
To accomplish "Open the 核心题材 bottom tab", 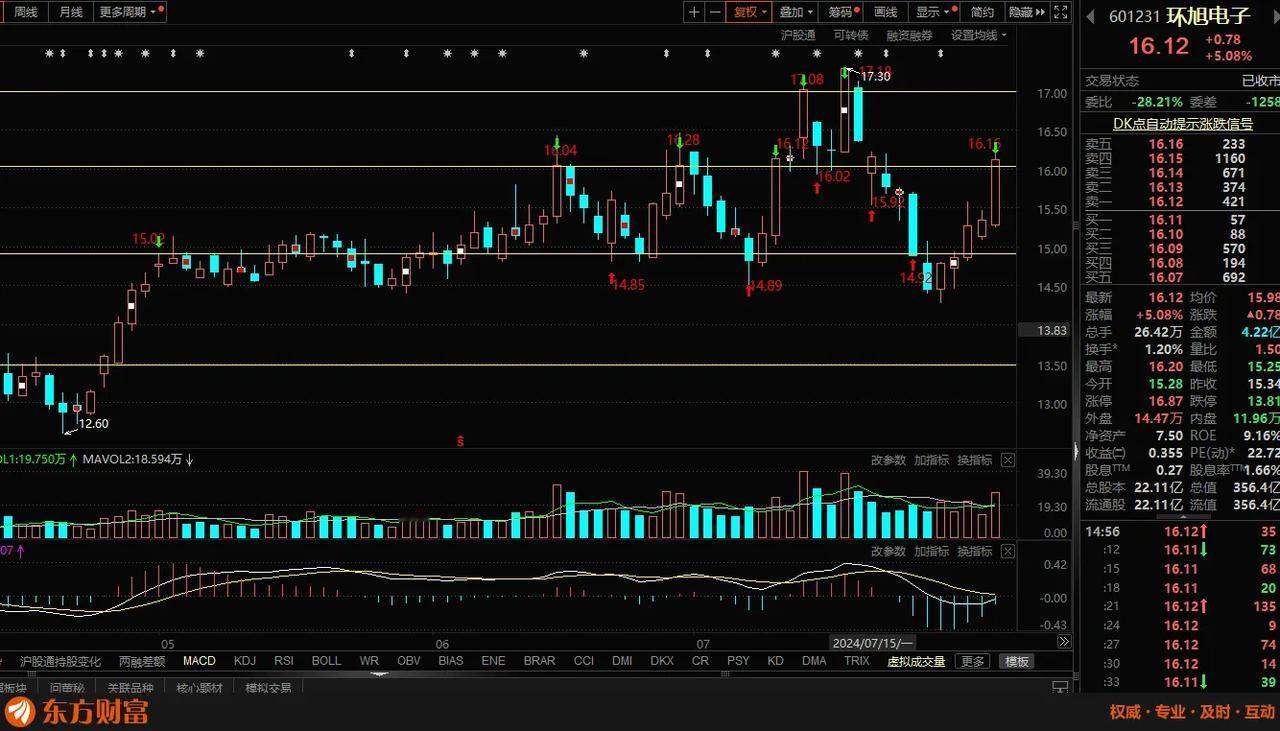I will (199, 687).
